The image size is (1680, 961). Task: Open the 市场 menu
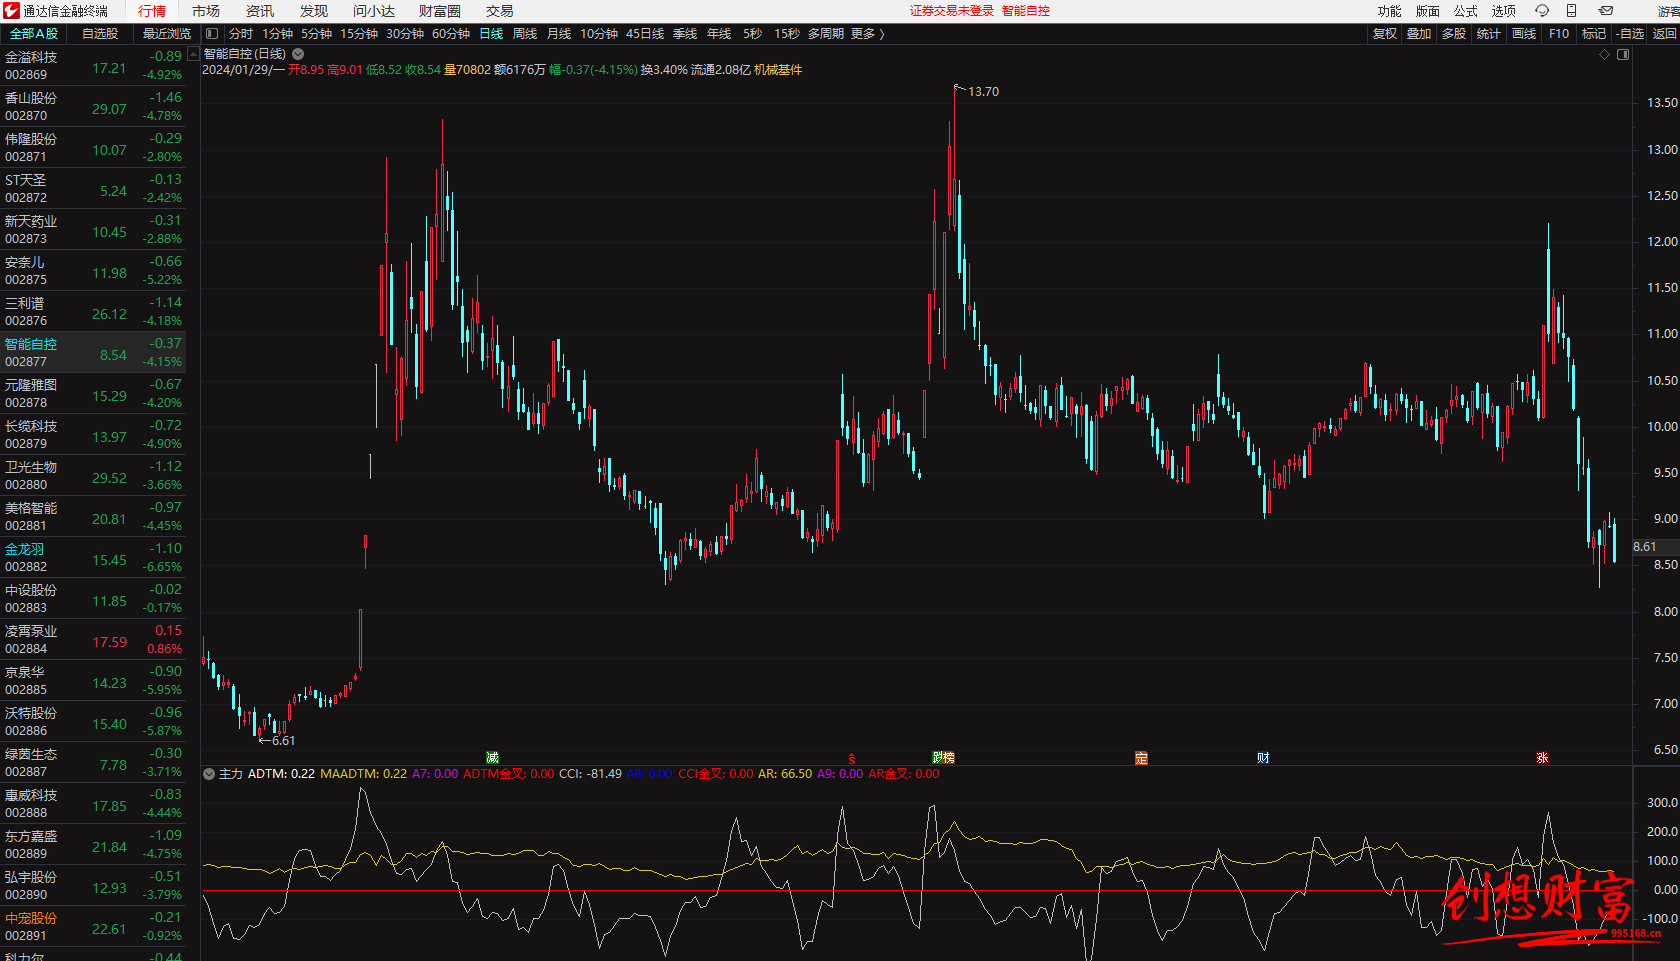206,11
